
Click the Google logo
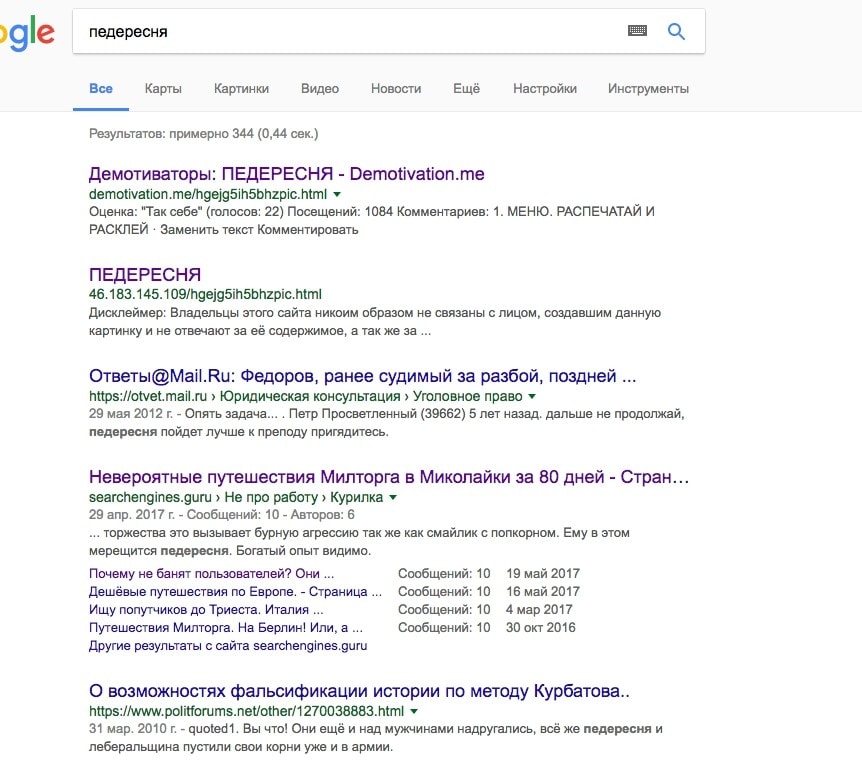[27, 33]
